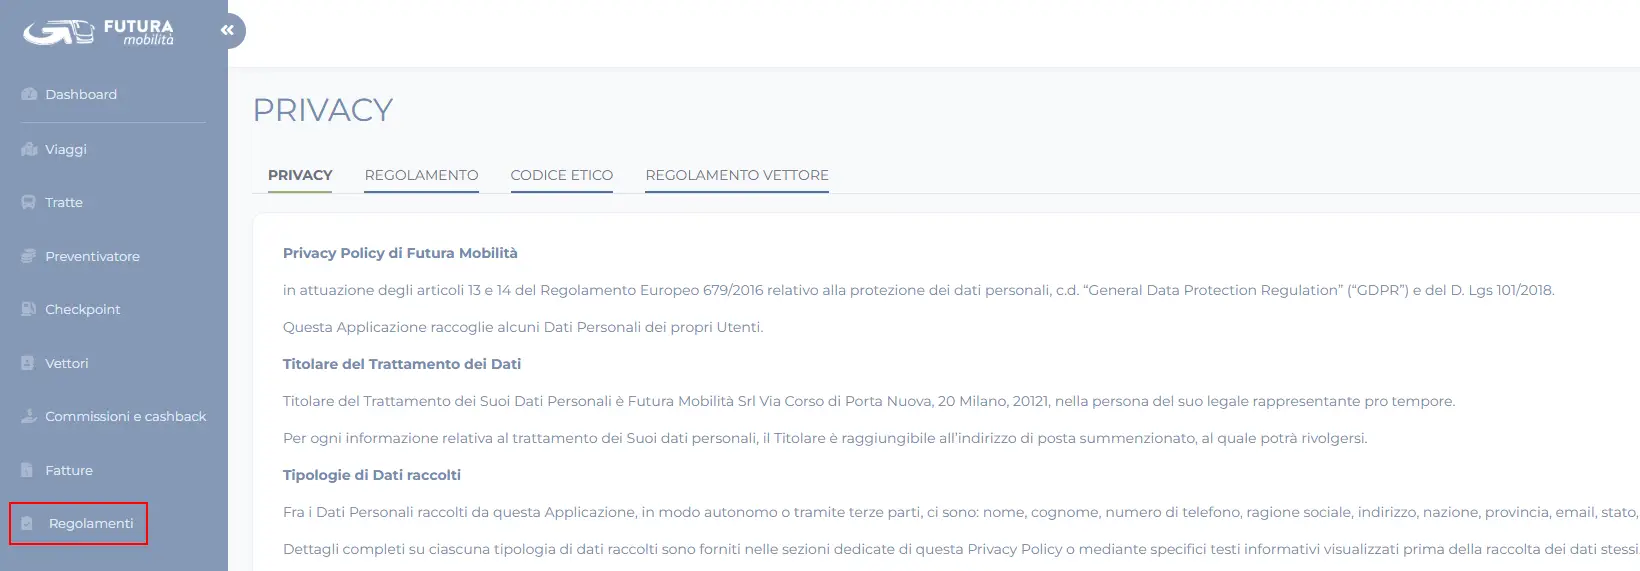Click paragraph starting 'Dettagli completi su ciascuna'

click(x=961, y=549)
